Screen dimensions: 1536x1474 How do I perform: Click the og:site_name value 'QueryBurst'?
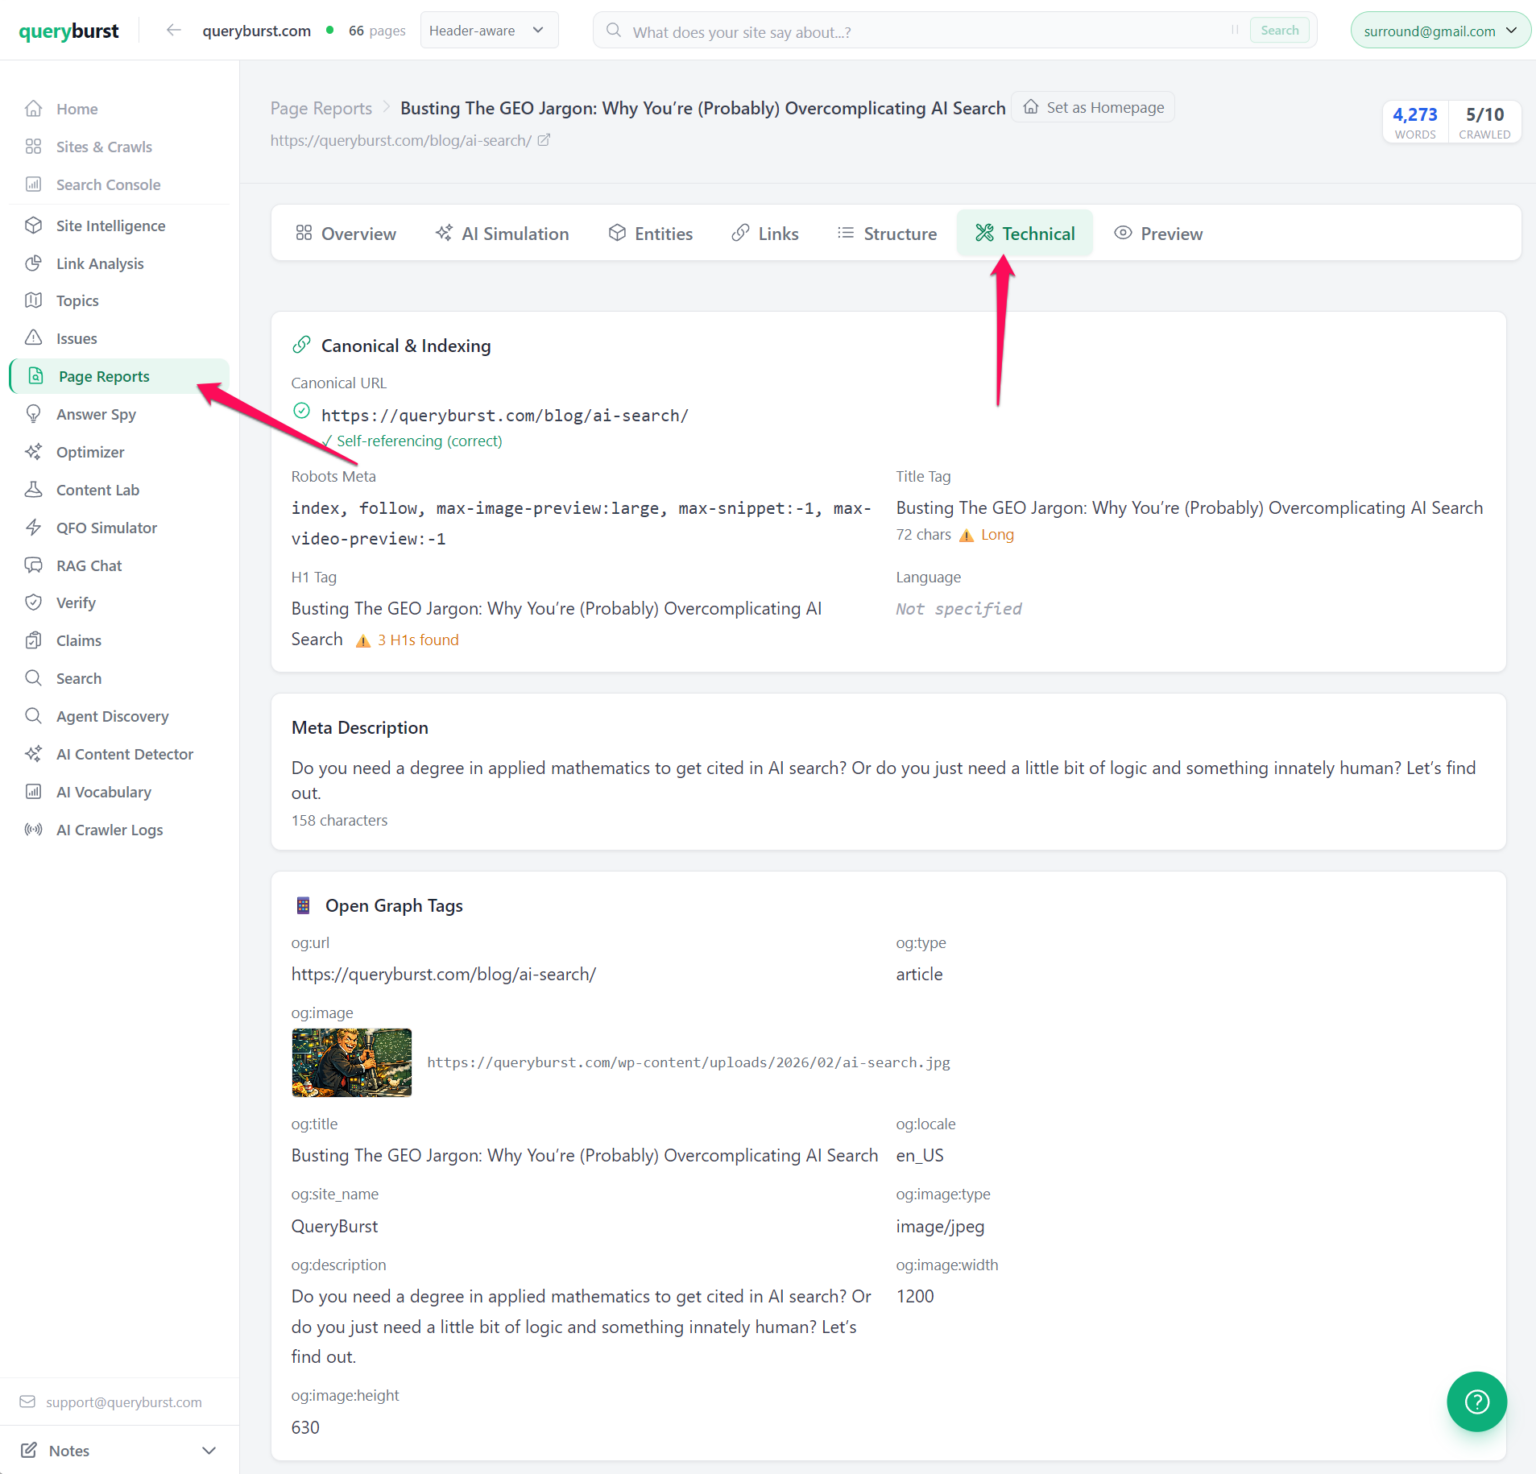[x=335, y=1227]
